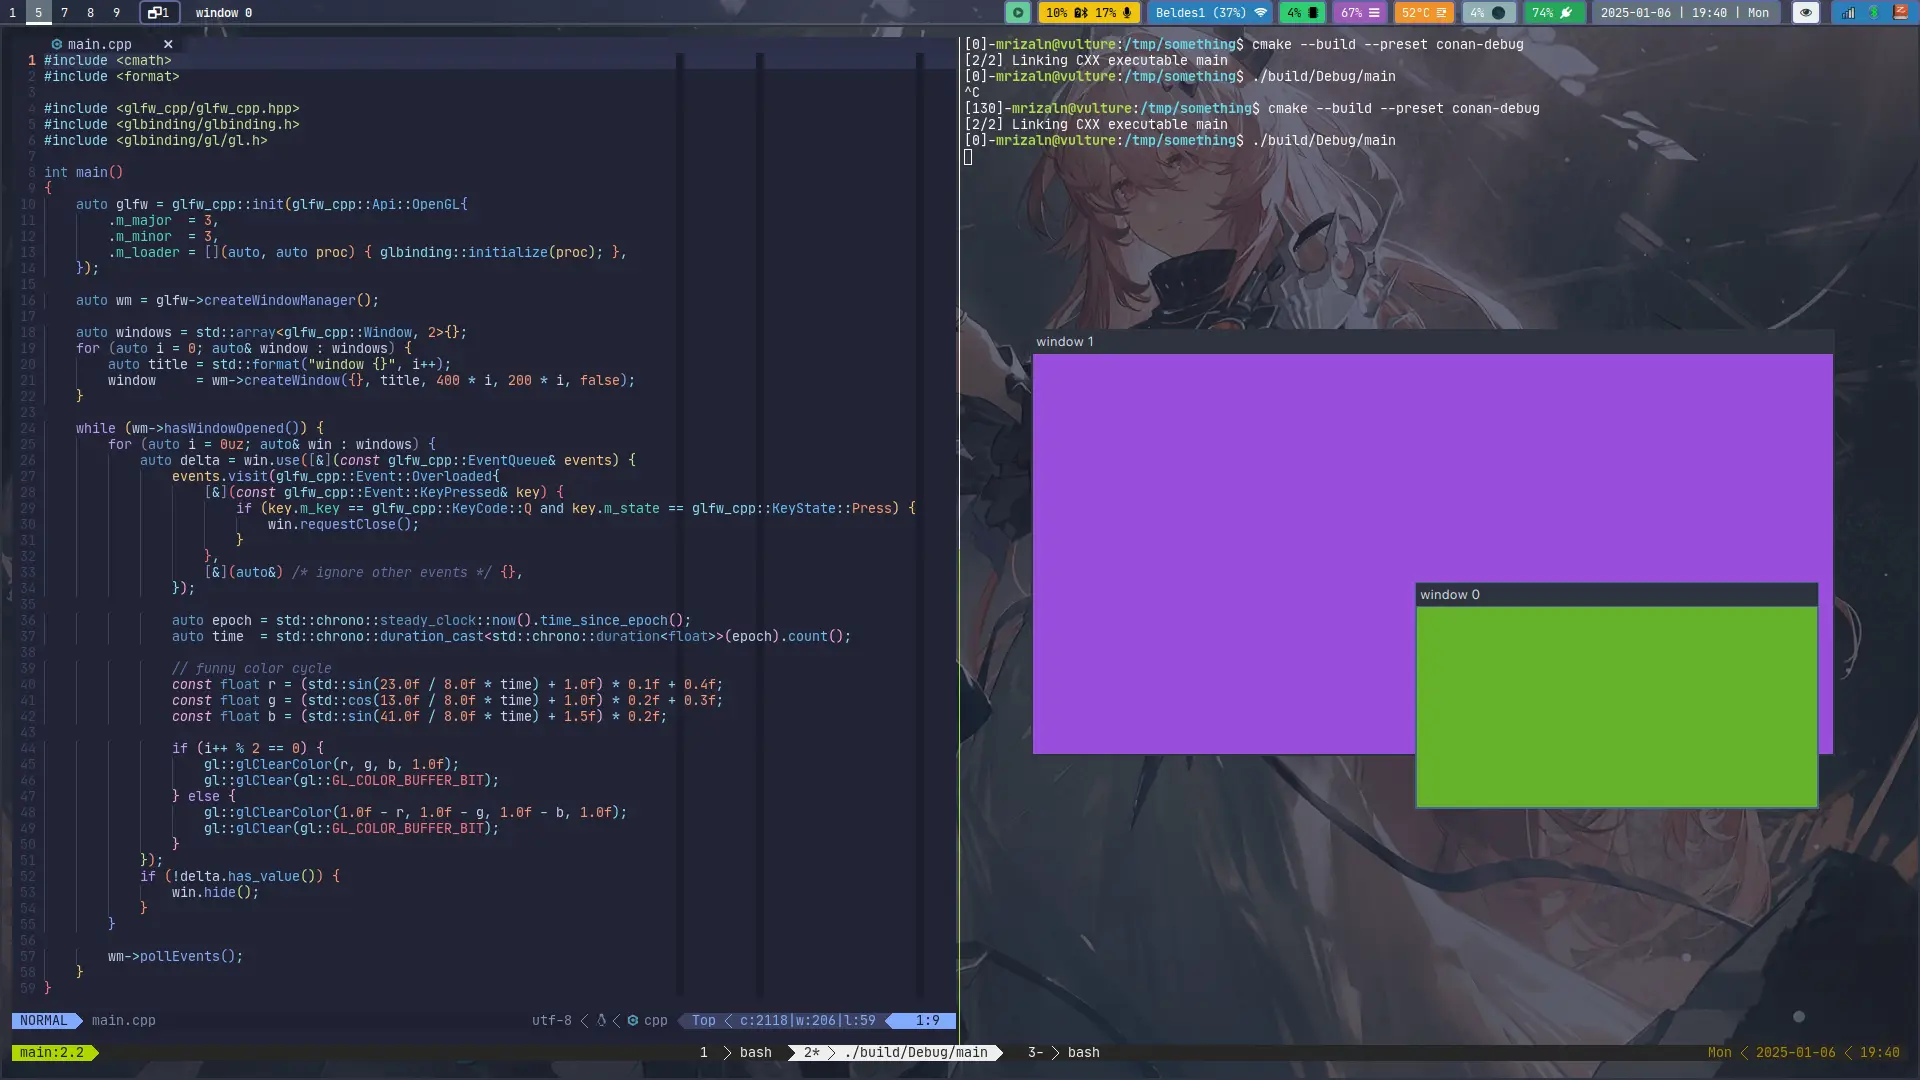
Task: Open the Beldes1 Wi-Fi network indicator
Action: [1210, 13]
